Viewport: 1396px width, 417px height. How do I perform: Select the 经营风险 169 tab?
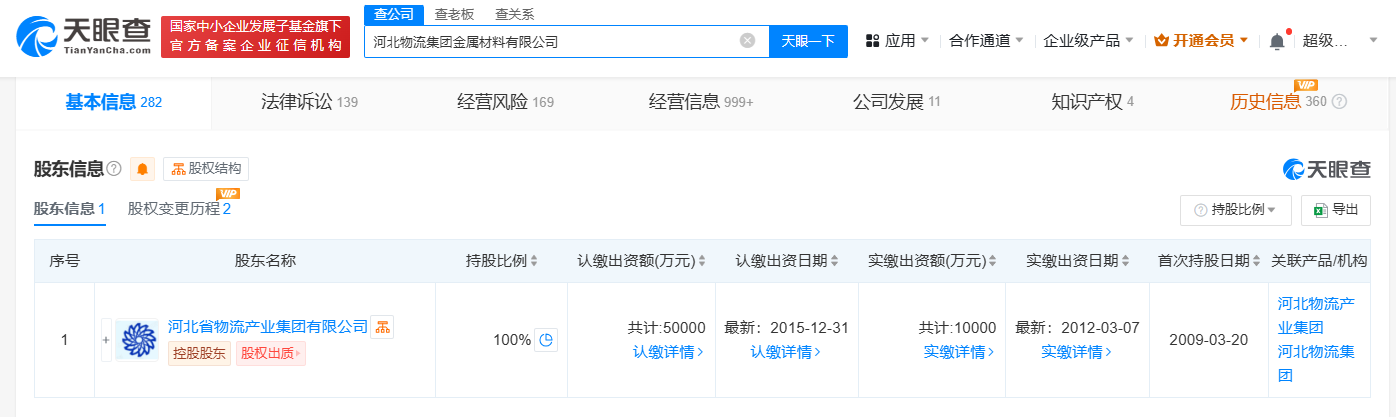(x=505, y=102)
